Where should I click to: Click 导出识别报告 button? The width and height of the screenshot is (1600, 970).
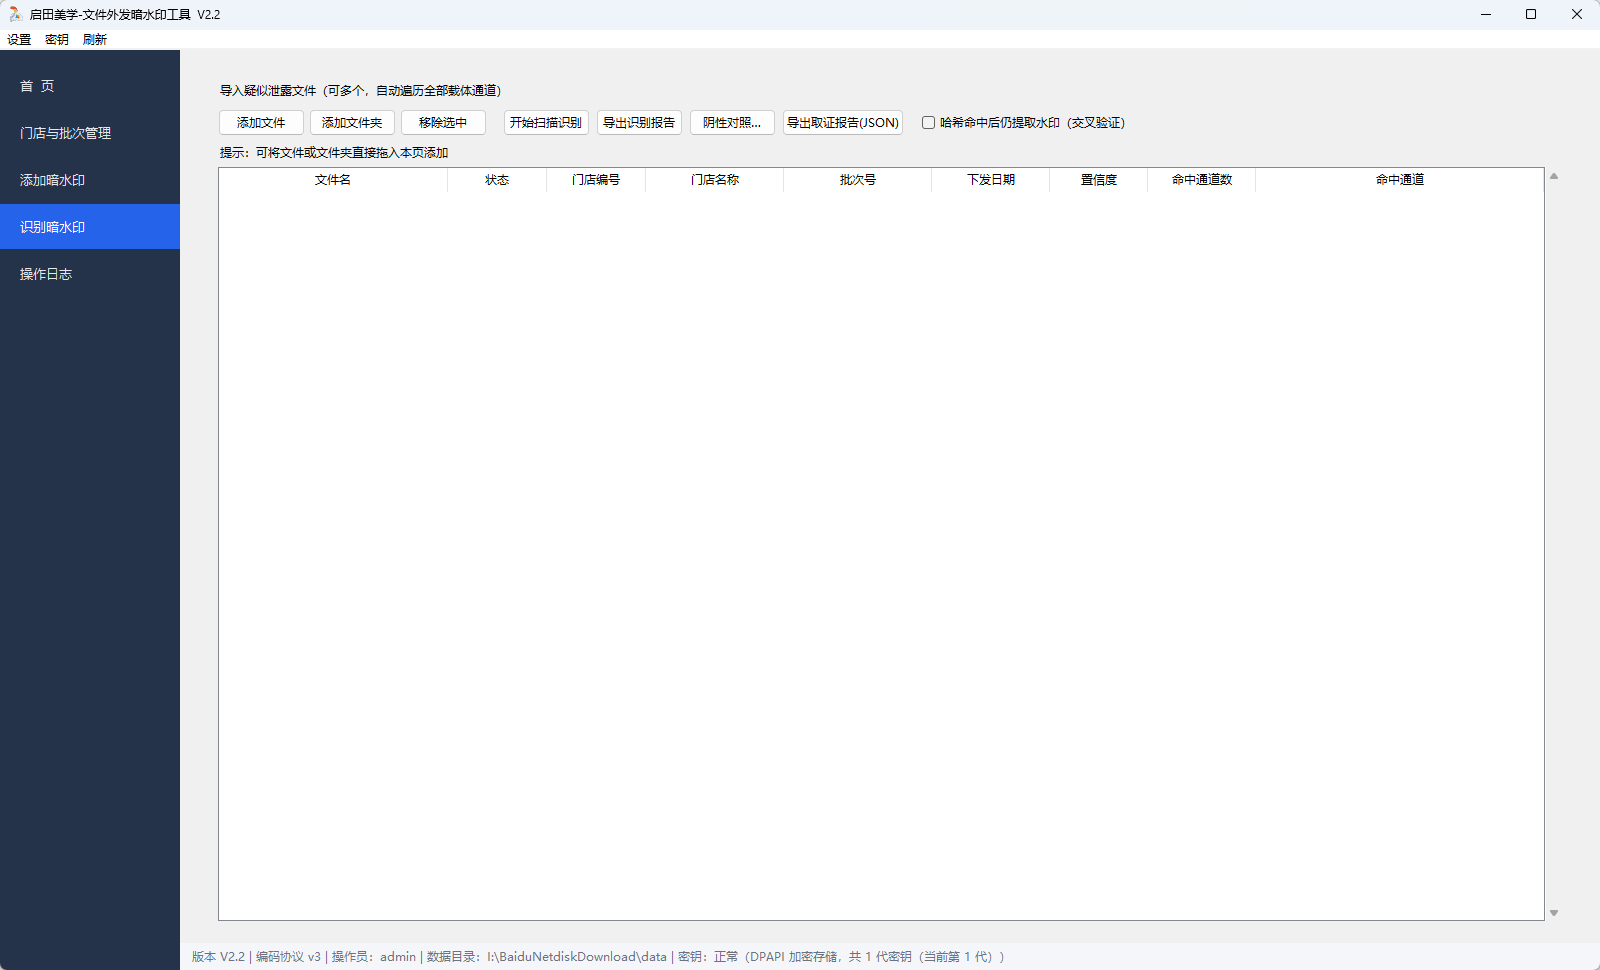(x=639, y=123)
